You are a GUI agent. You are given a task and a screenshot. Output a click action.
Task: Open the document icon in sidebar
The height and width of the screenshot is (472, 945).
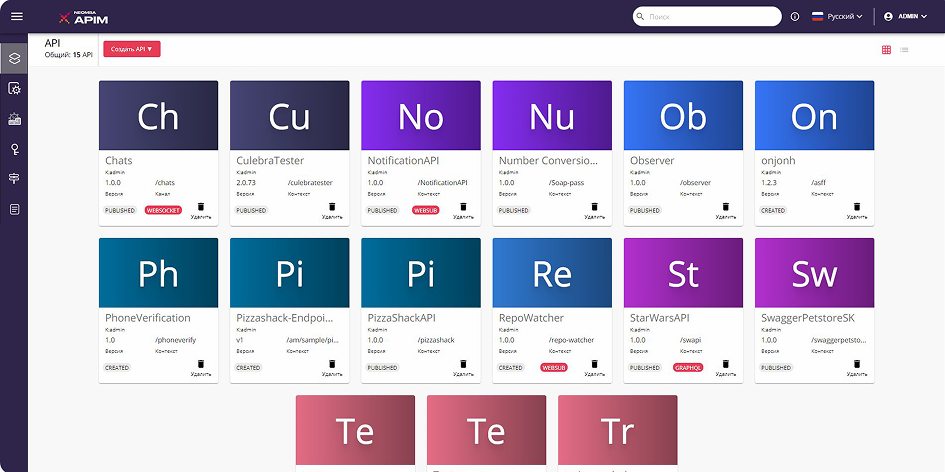[14, 209]
